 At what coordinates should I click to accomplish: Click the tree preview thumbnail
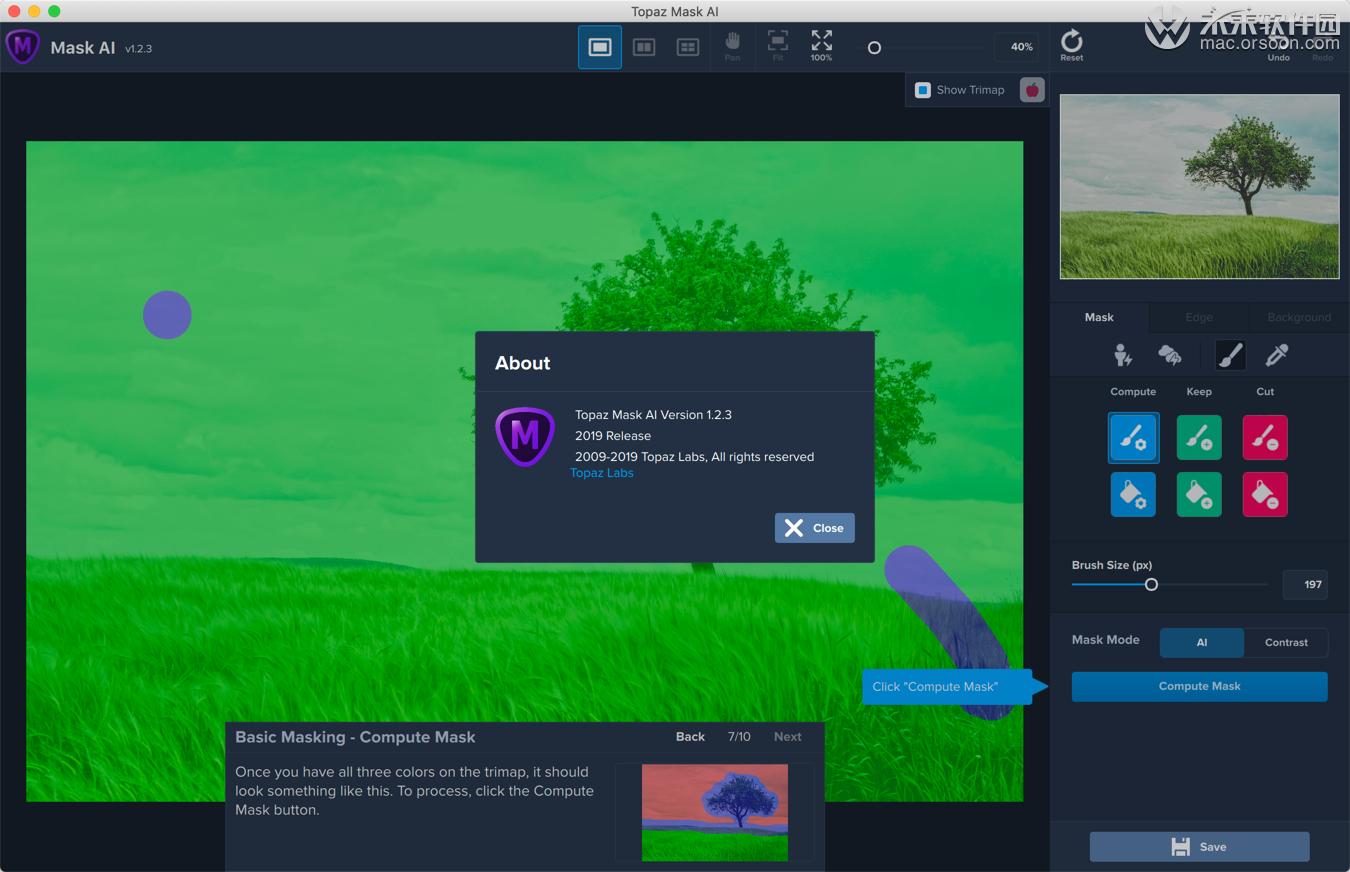coord(1199,186)
